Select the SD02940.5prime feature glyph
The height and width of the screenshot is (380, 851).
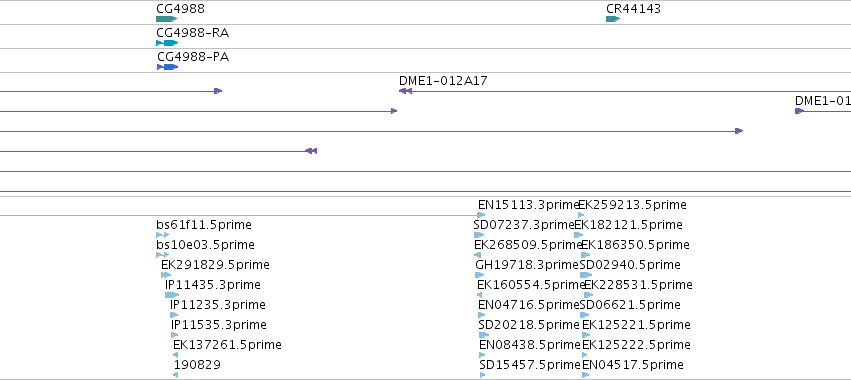click(586, 275)
